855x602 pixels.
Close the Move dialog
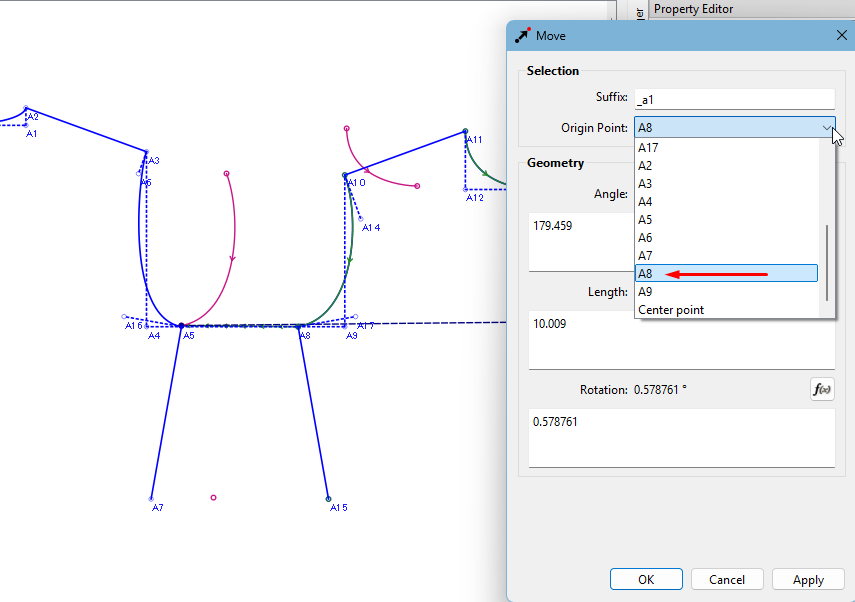click(x=841, y=35)
